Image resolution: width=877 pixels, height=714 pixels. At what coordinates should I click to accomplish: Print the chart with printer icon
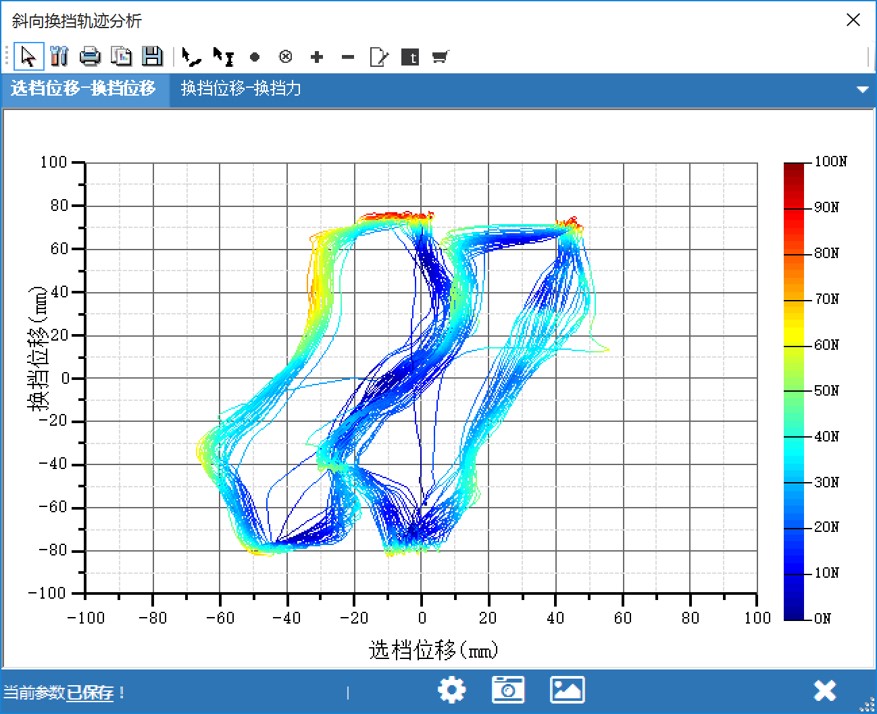coord(90,57)
